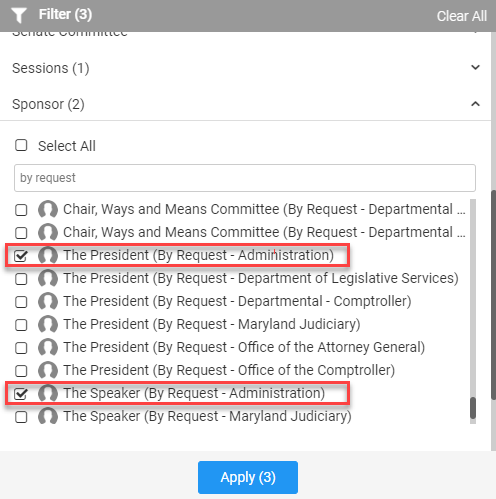
Task: Click avatar icon beside Departmental - Comptroller
Action: click(x=48, y=301)
